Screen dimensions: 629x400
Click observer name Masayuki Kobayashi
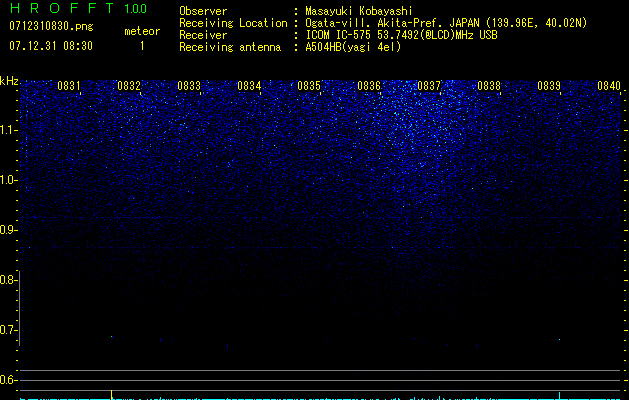coord(359,11)
